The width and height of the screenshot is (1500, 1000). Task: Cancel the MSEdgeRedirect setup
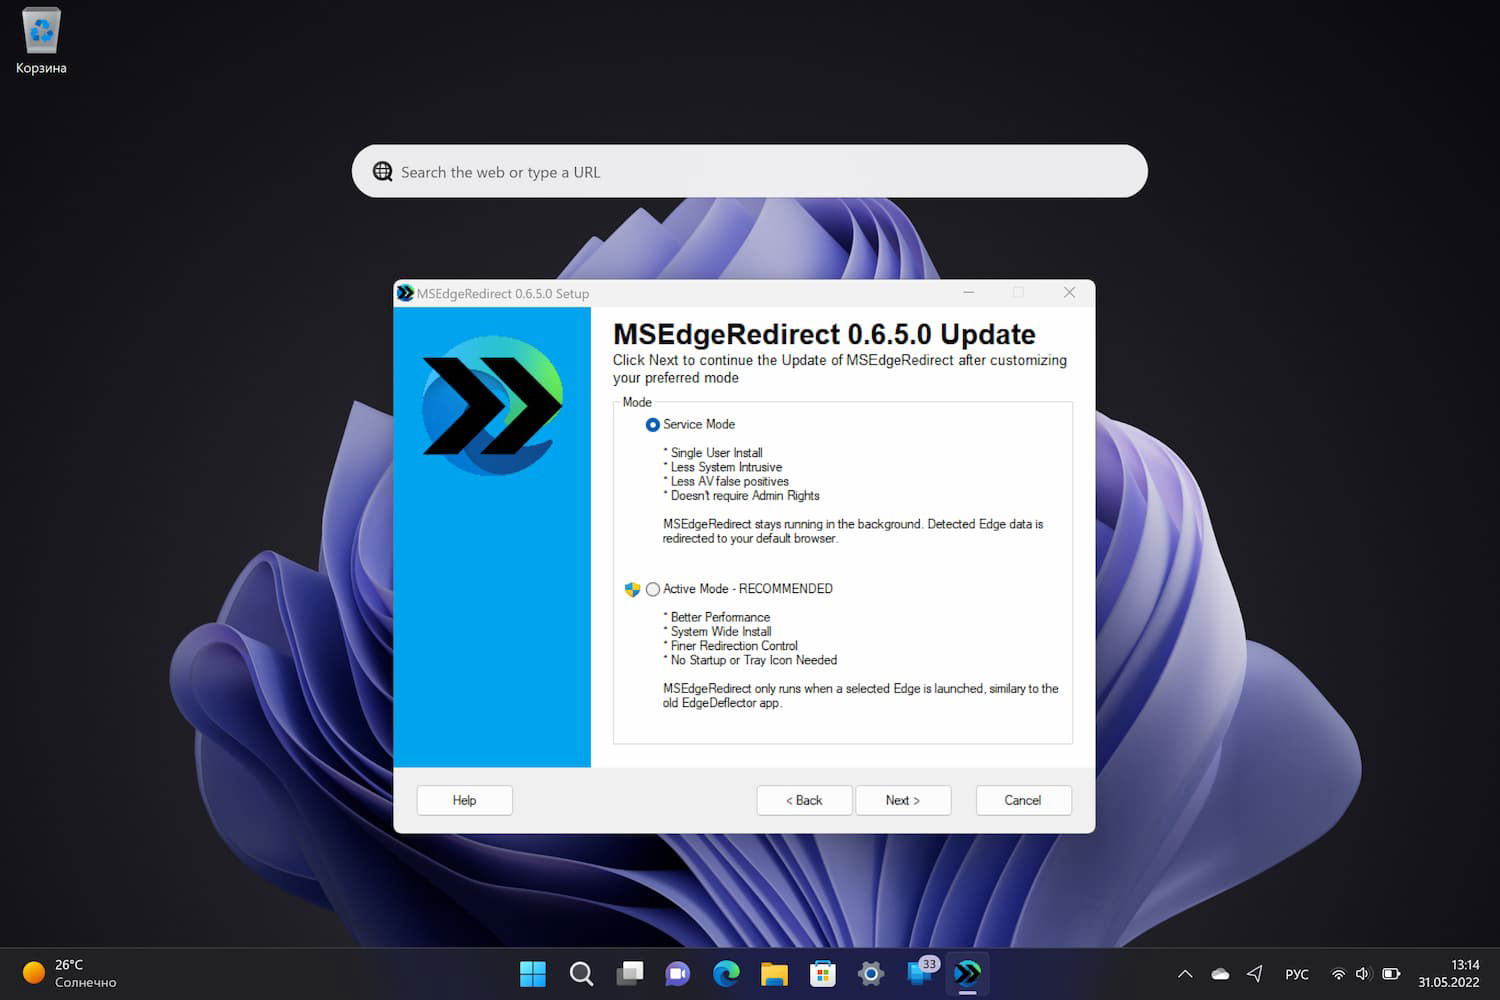1023,800
